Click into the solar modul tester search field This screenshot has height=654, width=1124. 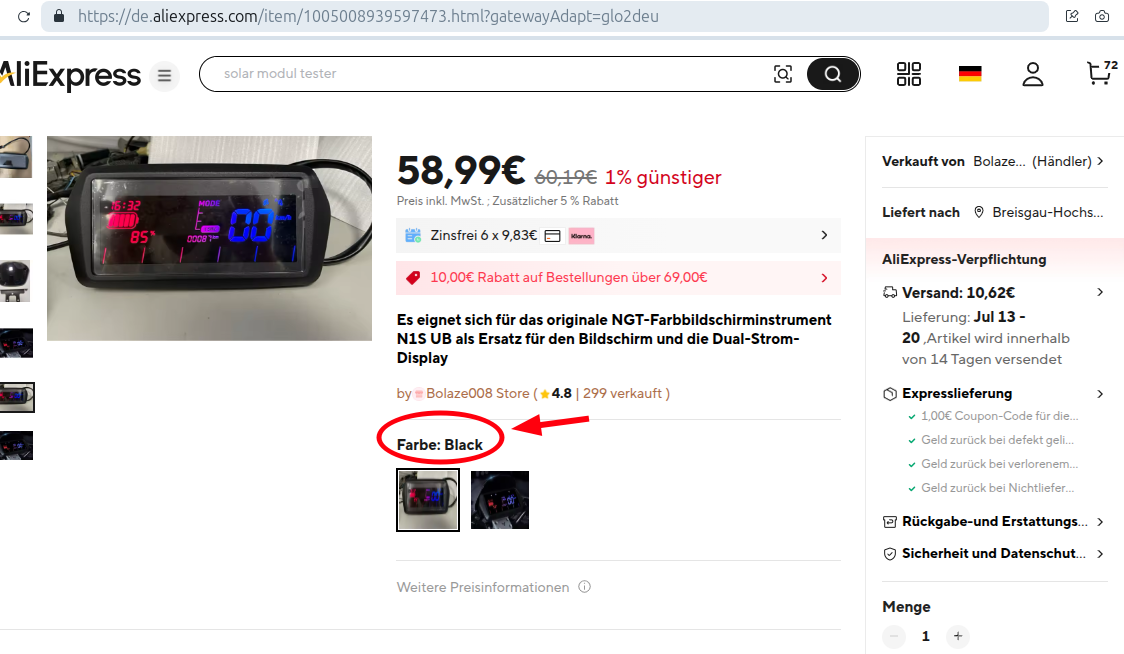(487, 74)
